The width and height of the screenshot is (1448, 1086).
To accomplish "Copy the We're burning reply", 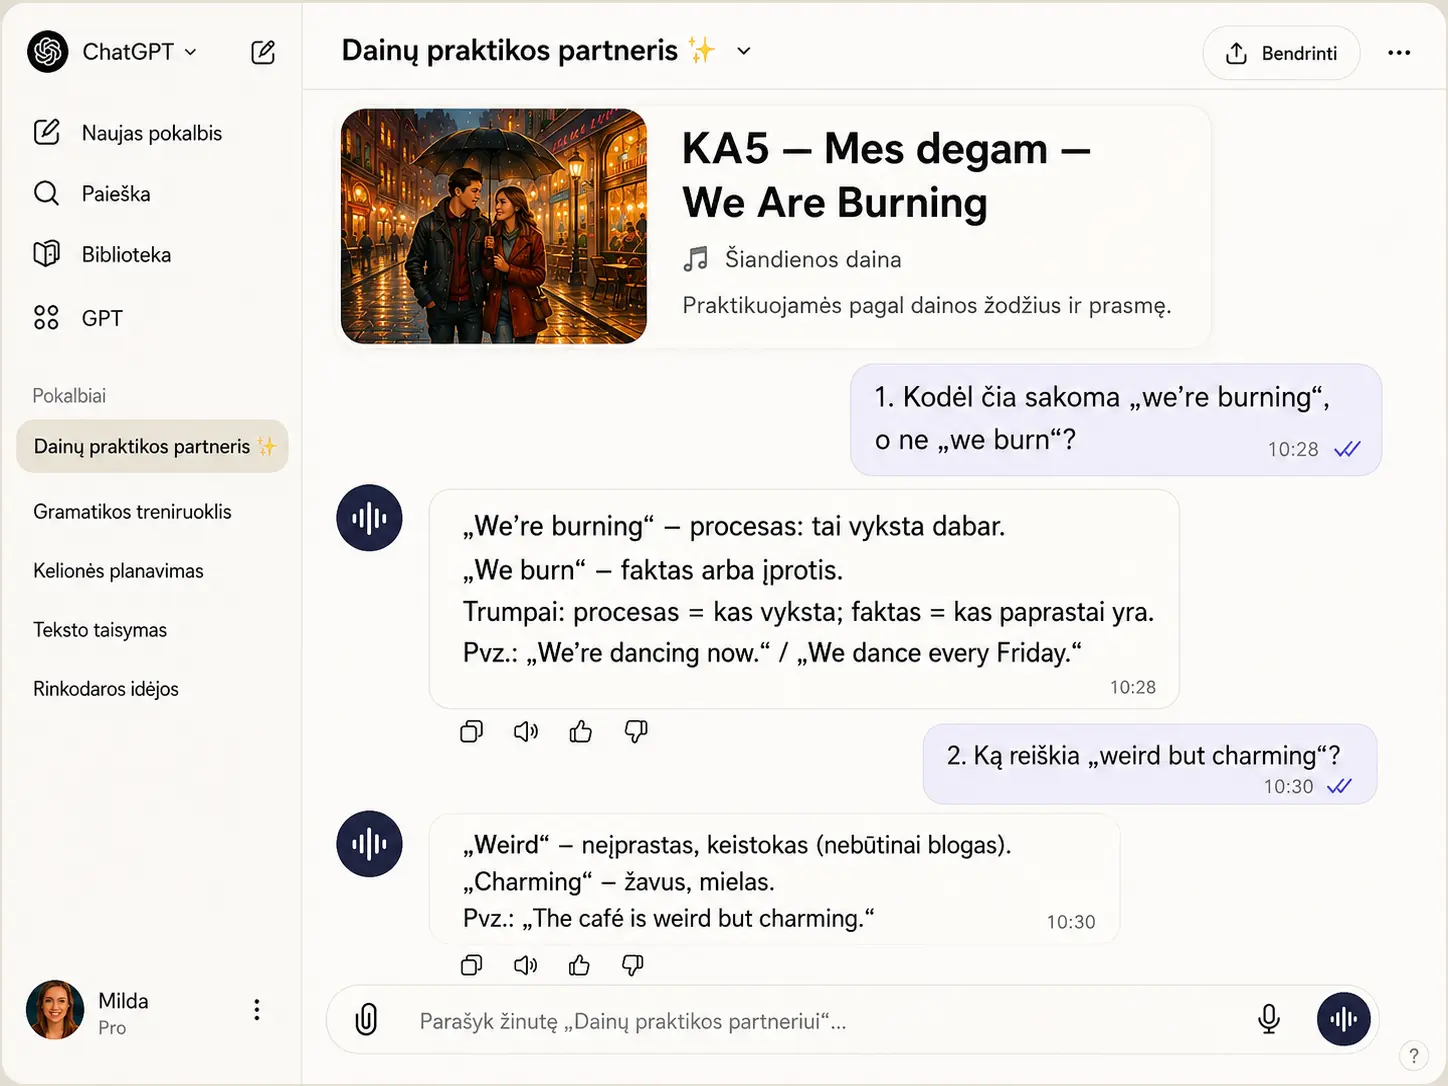I will (471, 732).
